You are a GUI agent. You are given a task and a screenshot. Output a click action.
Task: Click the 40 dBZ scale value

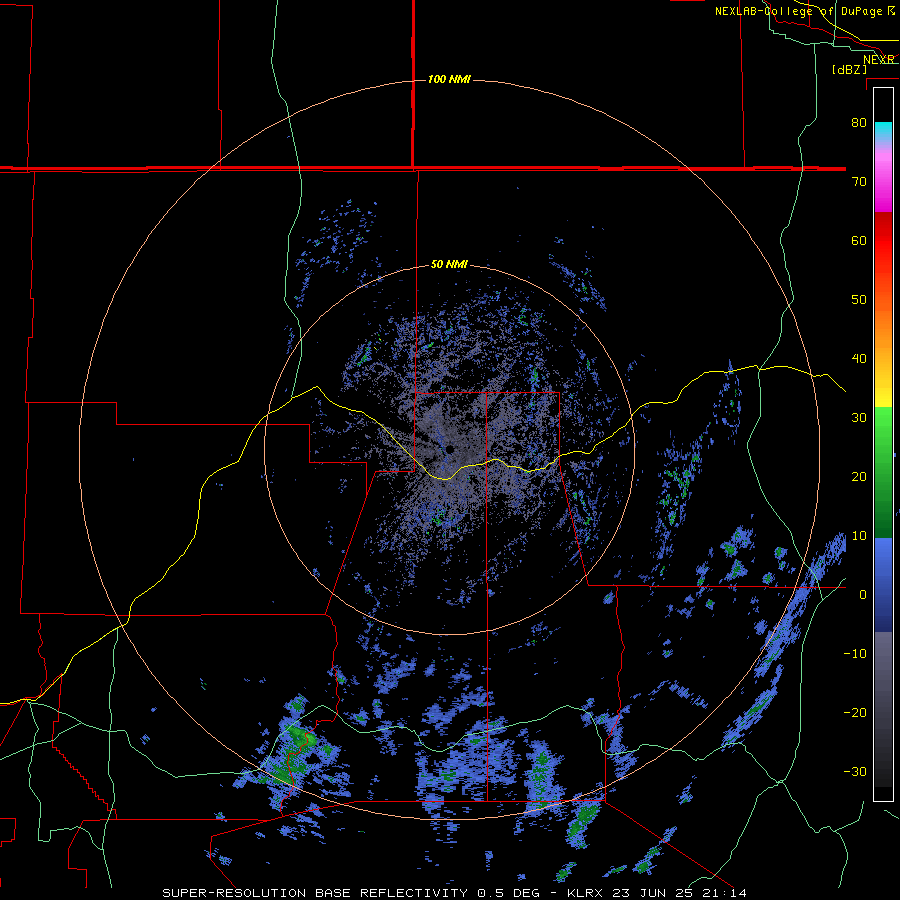point(859,359)
